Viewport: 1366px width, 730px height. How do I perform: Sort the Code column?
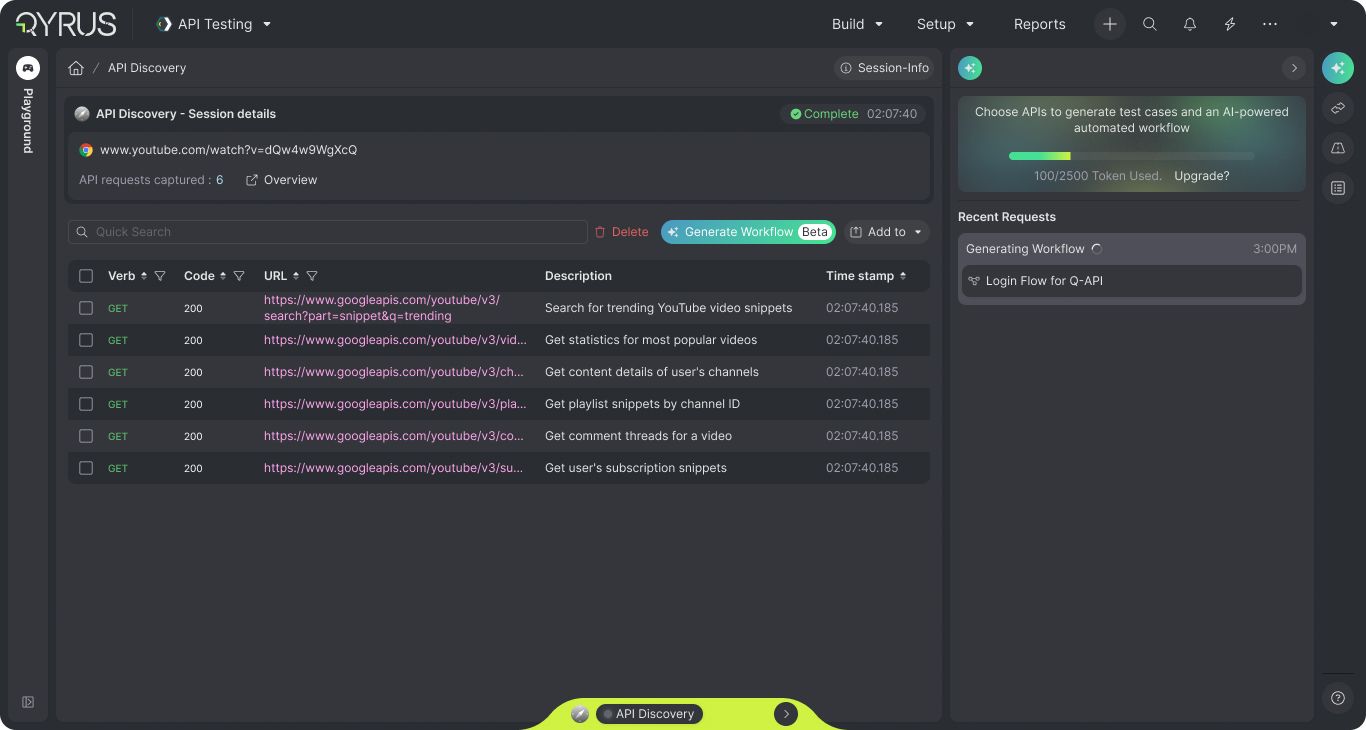pyautogui.click(x=223, y=276)
